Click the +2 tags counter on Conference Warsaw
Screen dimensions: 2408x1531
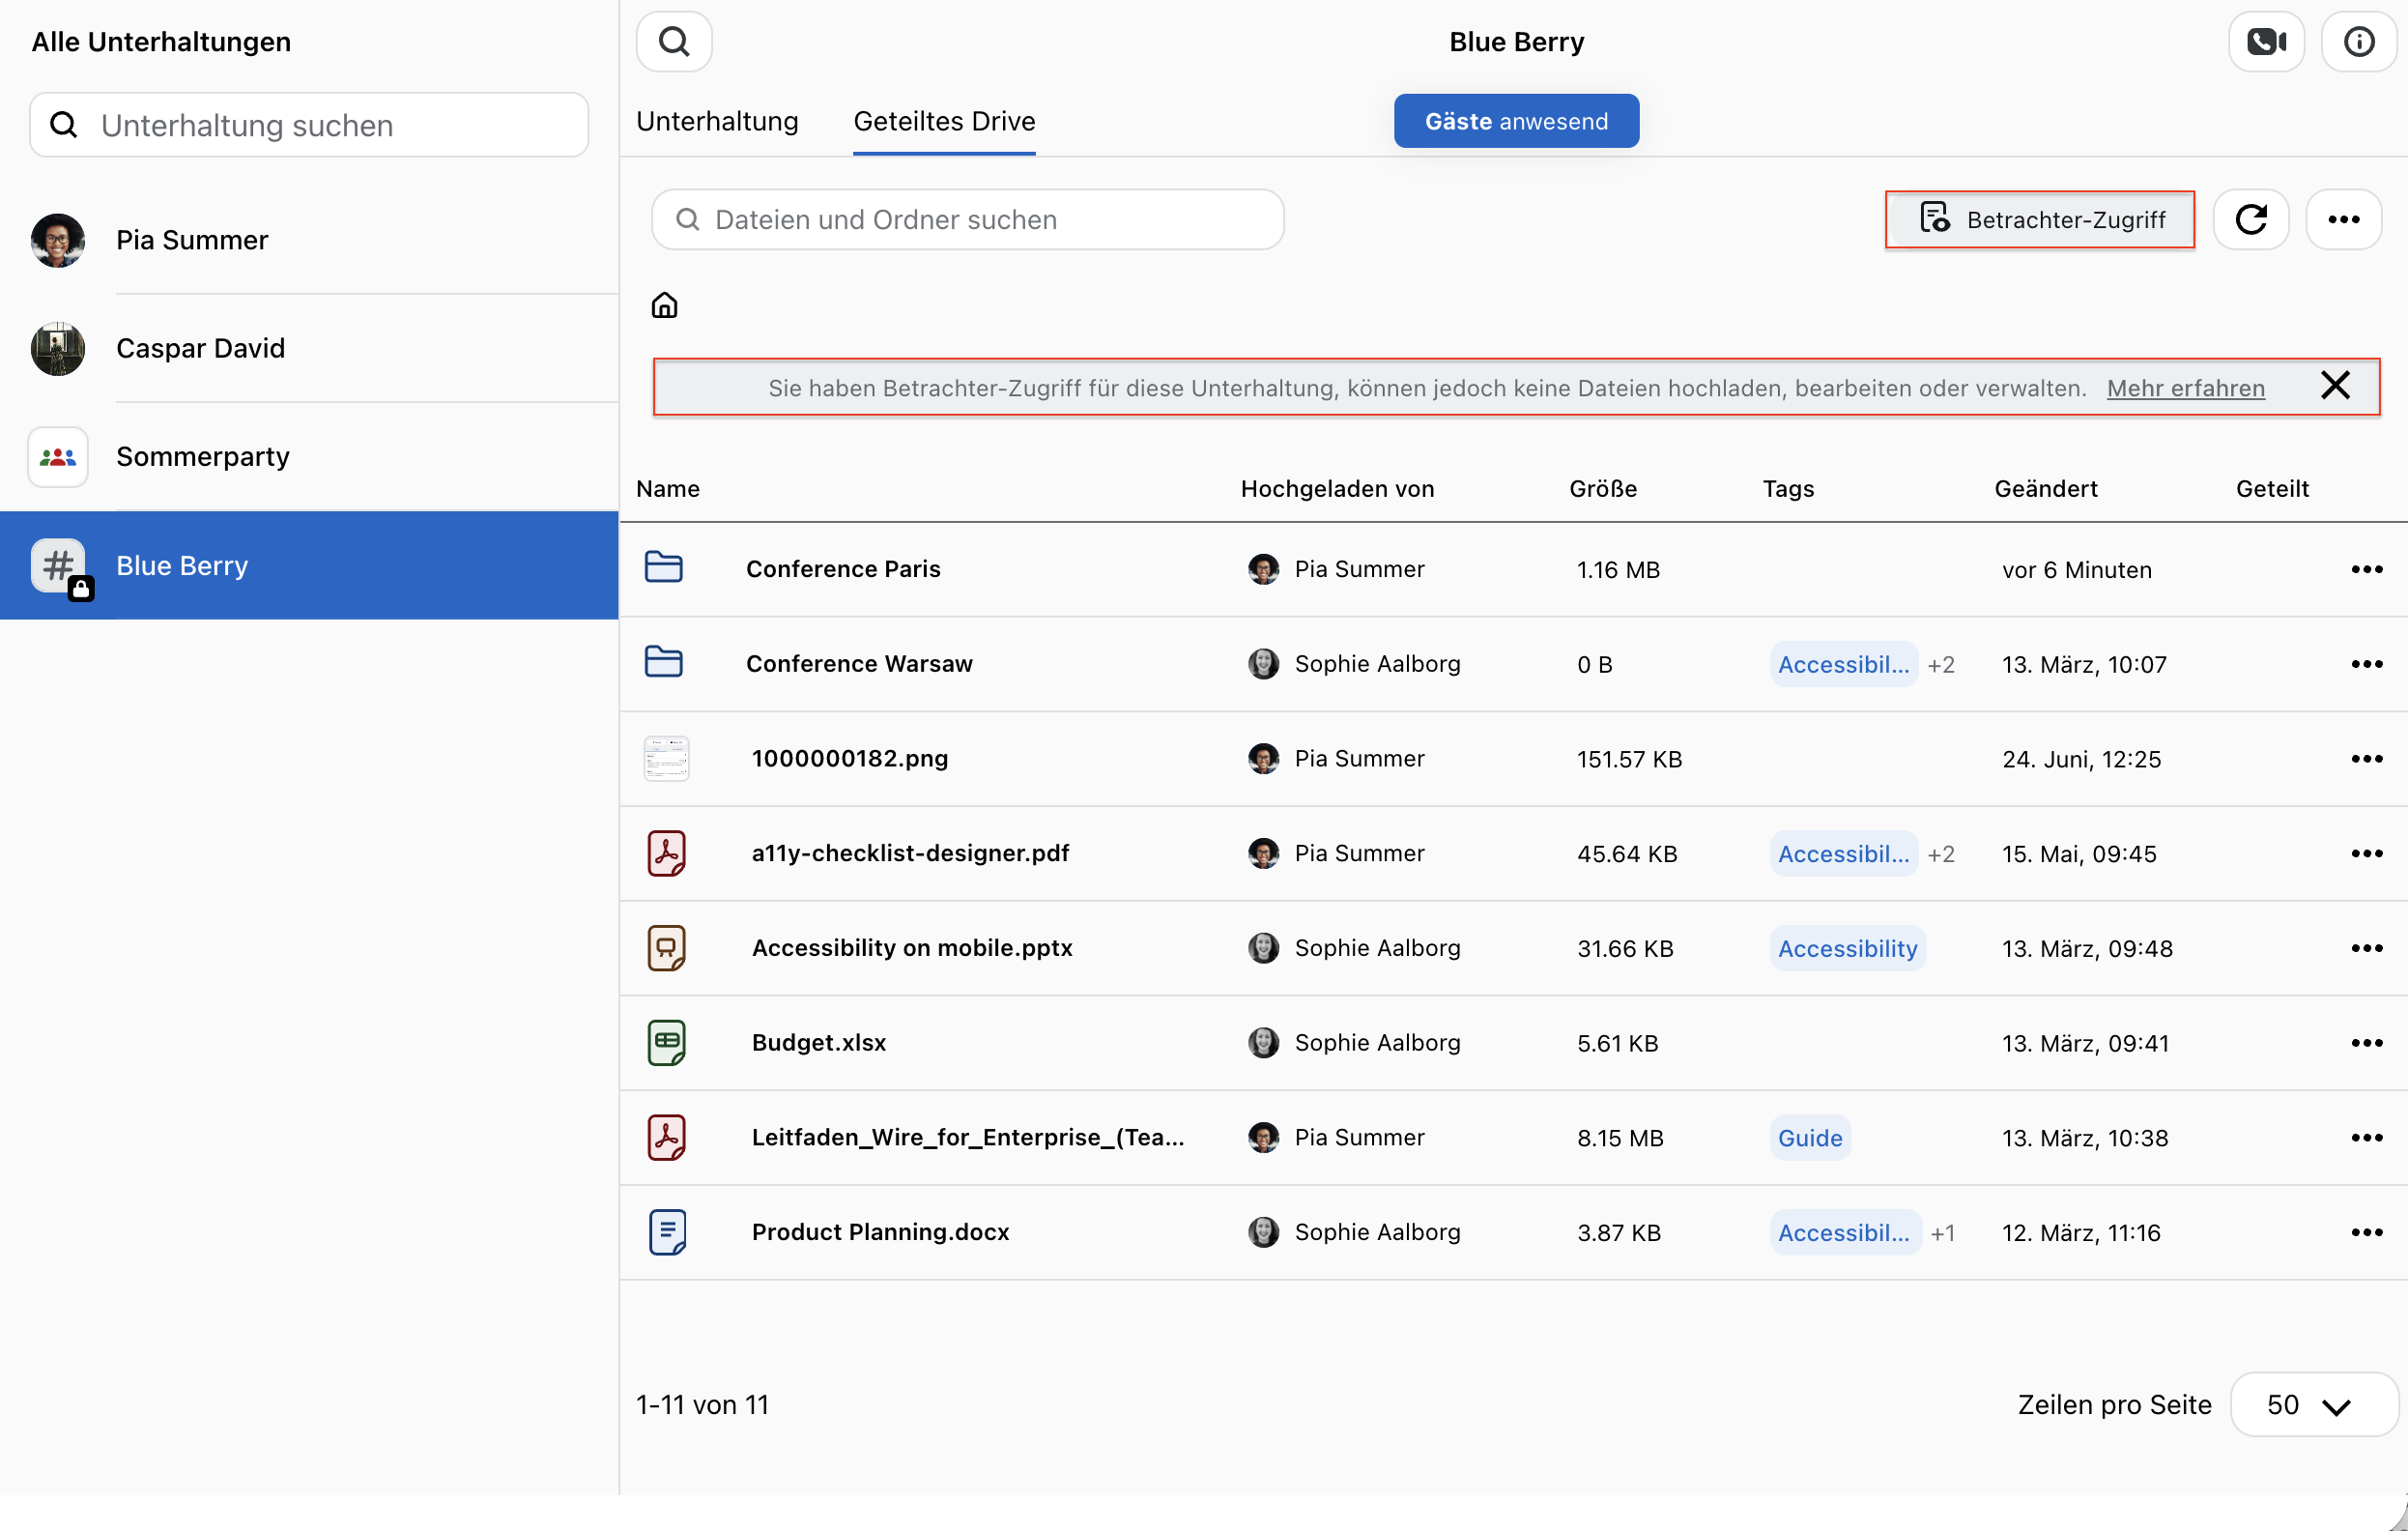(1940, 664)
